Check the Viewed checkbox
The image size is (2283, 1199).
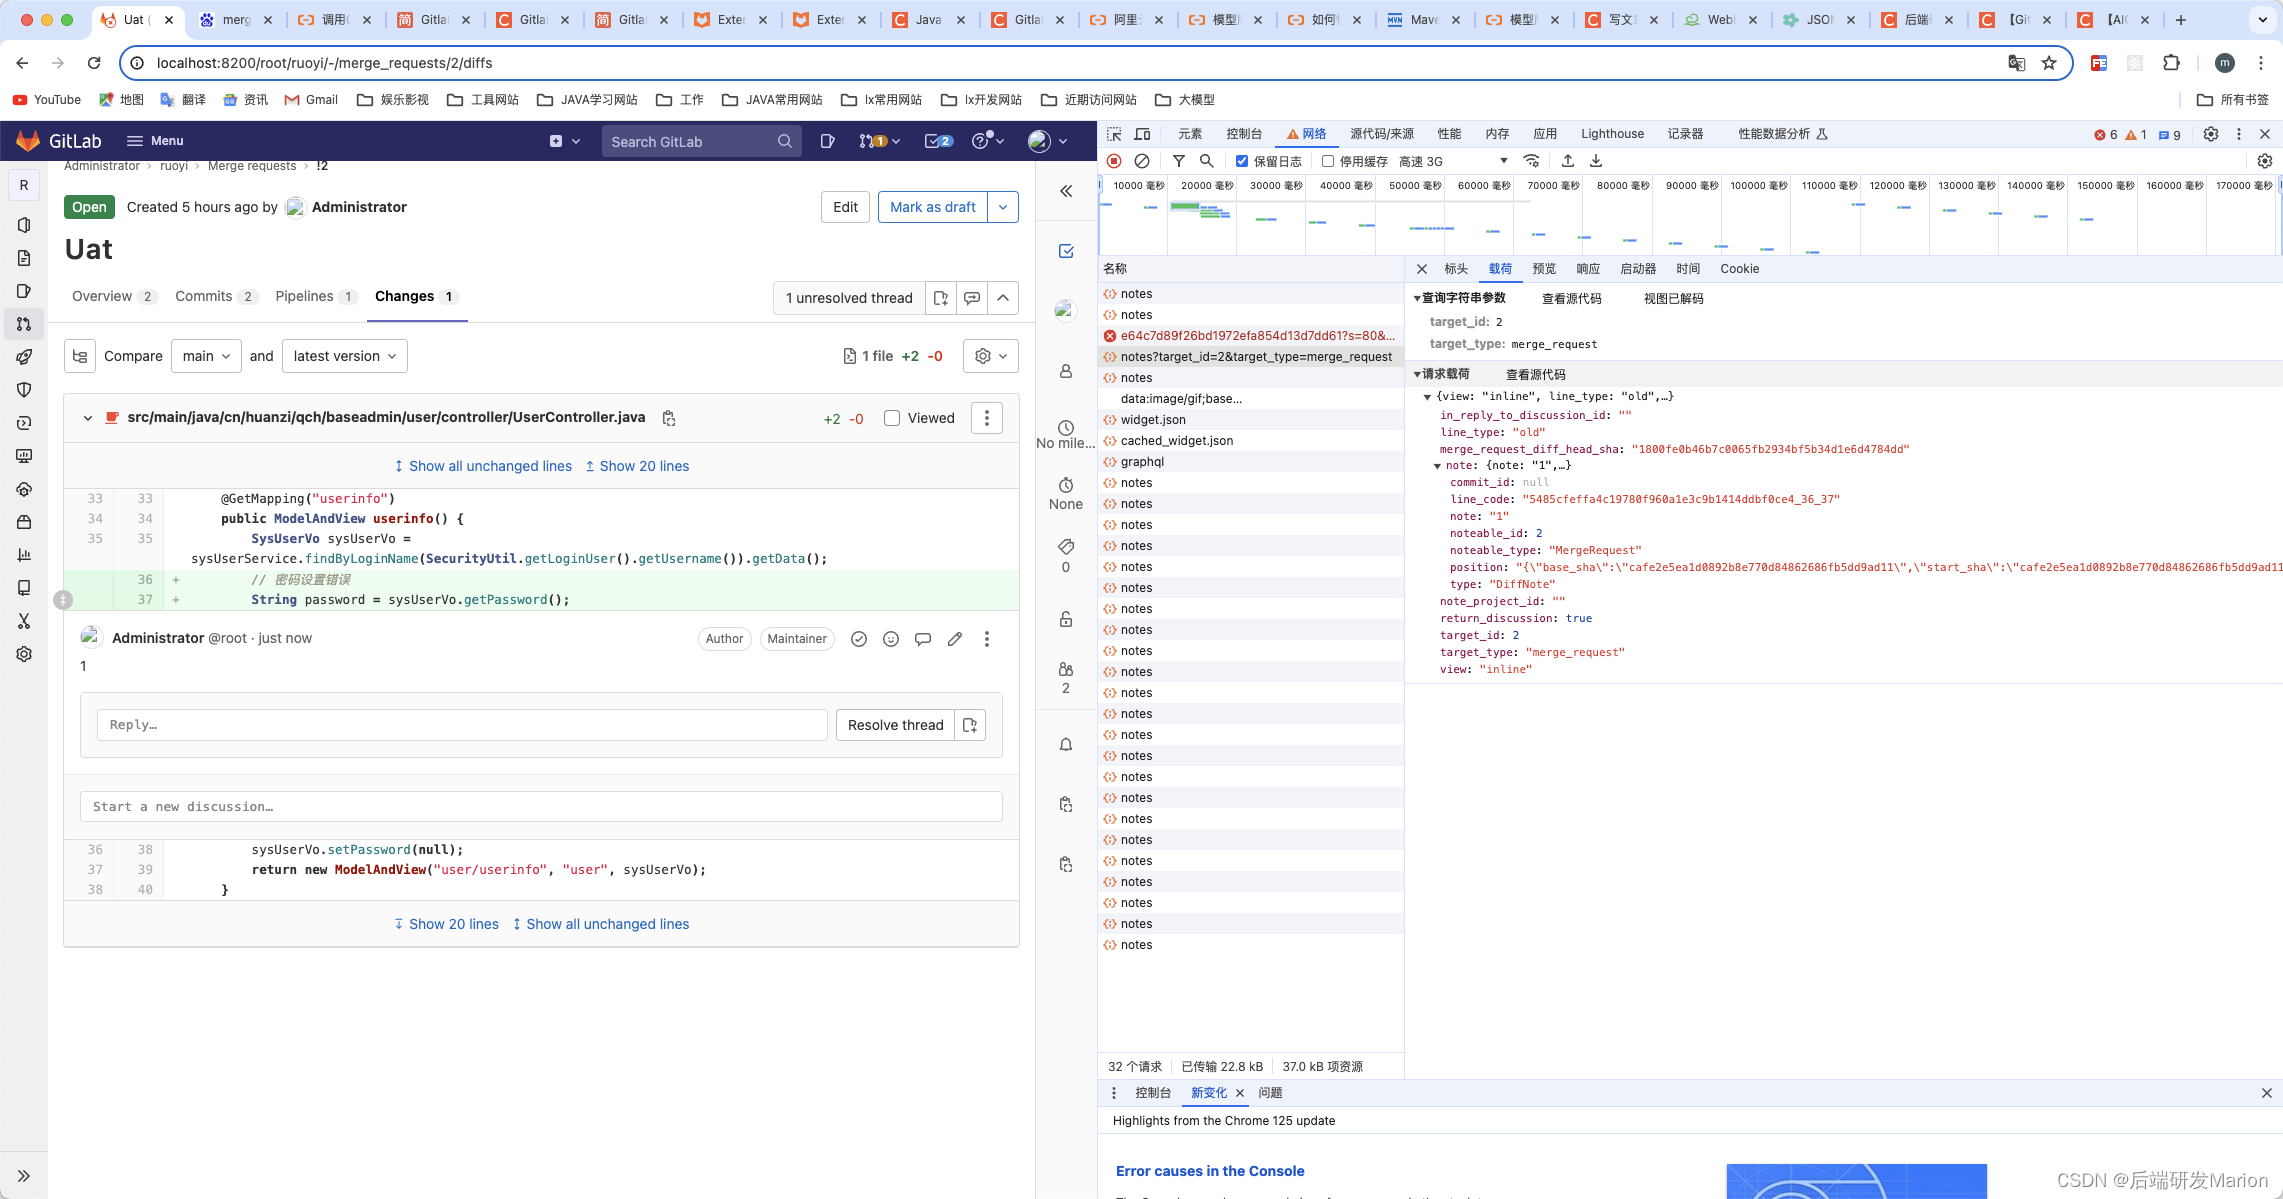(x=892, y=418)
